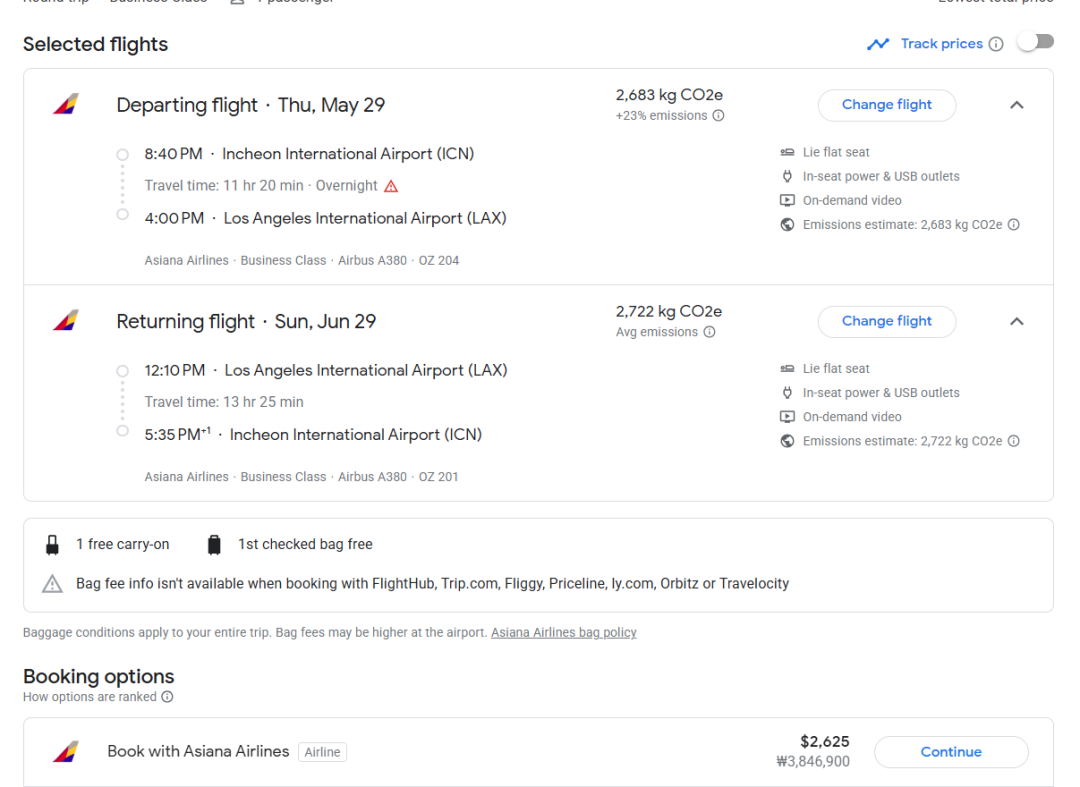Click in-seat power icon in departing flight
1080x787 pixels.
click(787, 176)
